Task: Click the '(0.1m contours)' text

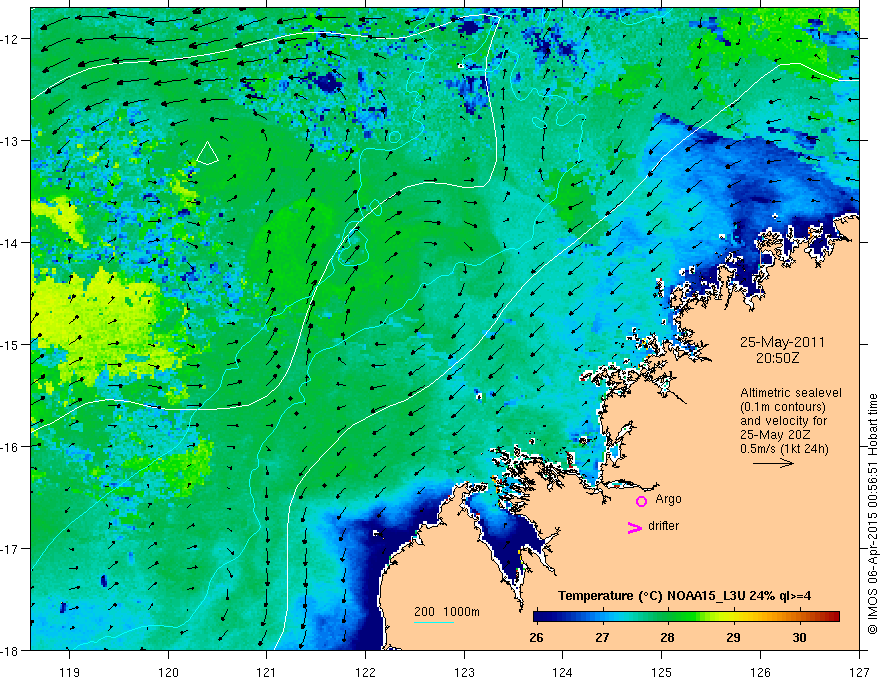Action: [783, 407]
